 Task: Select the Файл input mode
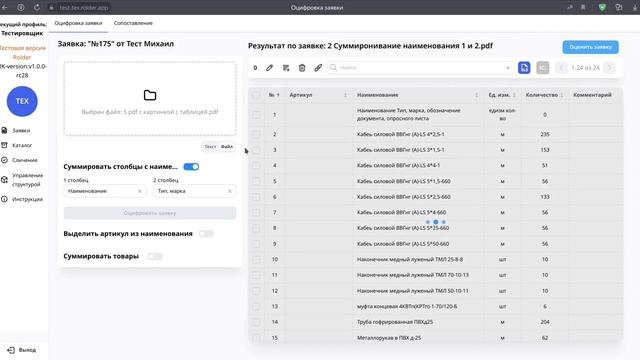[227, 147]
